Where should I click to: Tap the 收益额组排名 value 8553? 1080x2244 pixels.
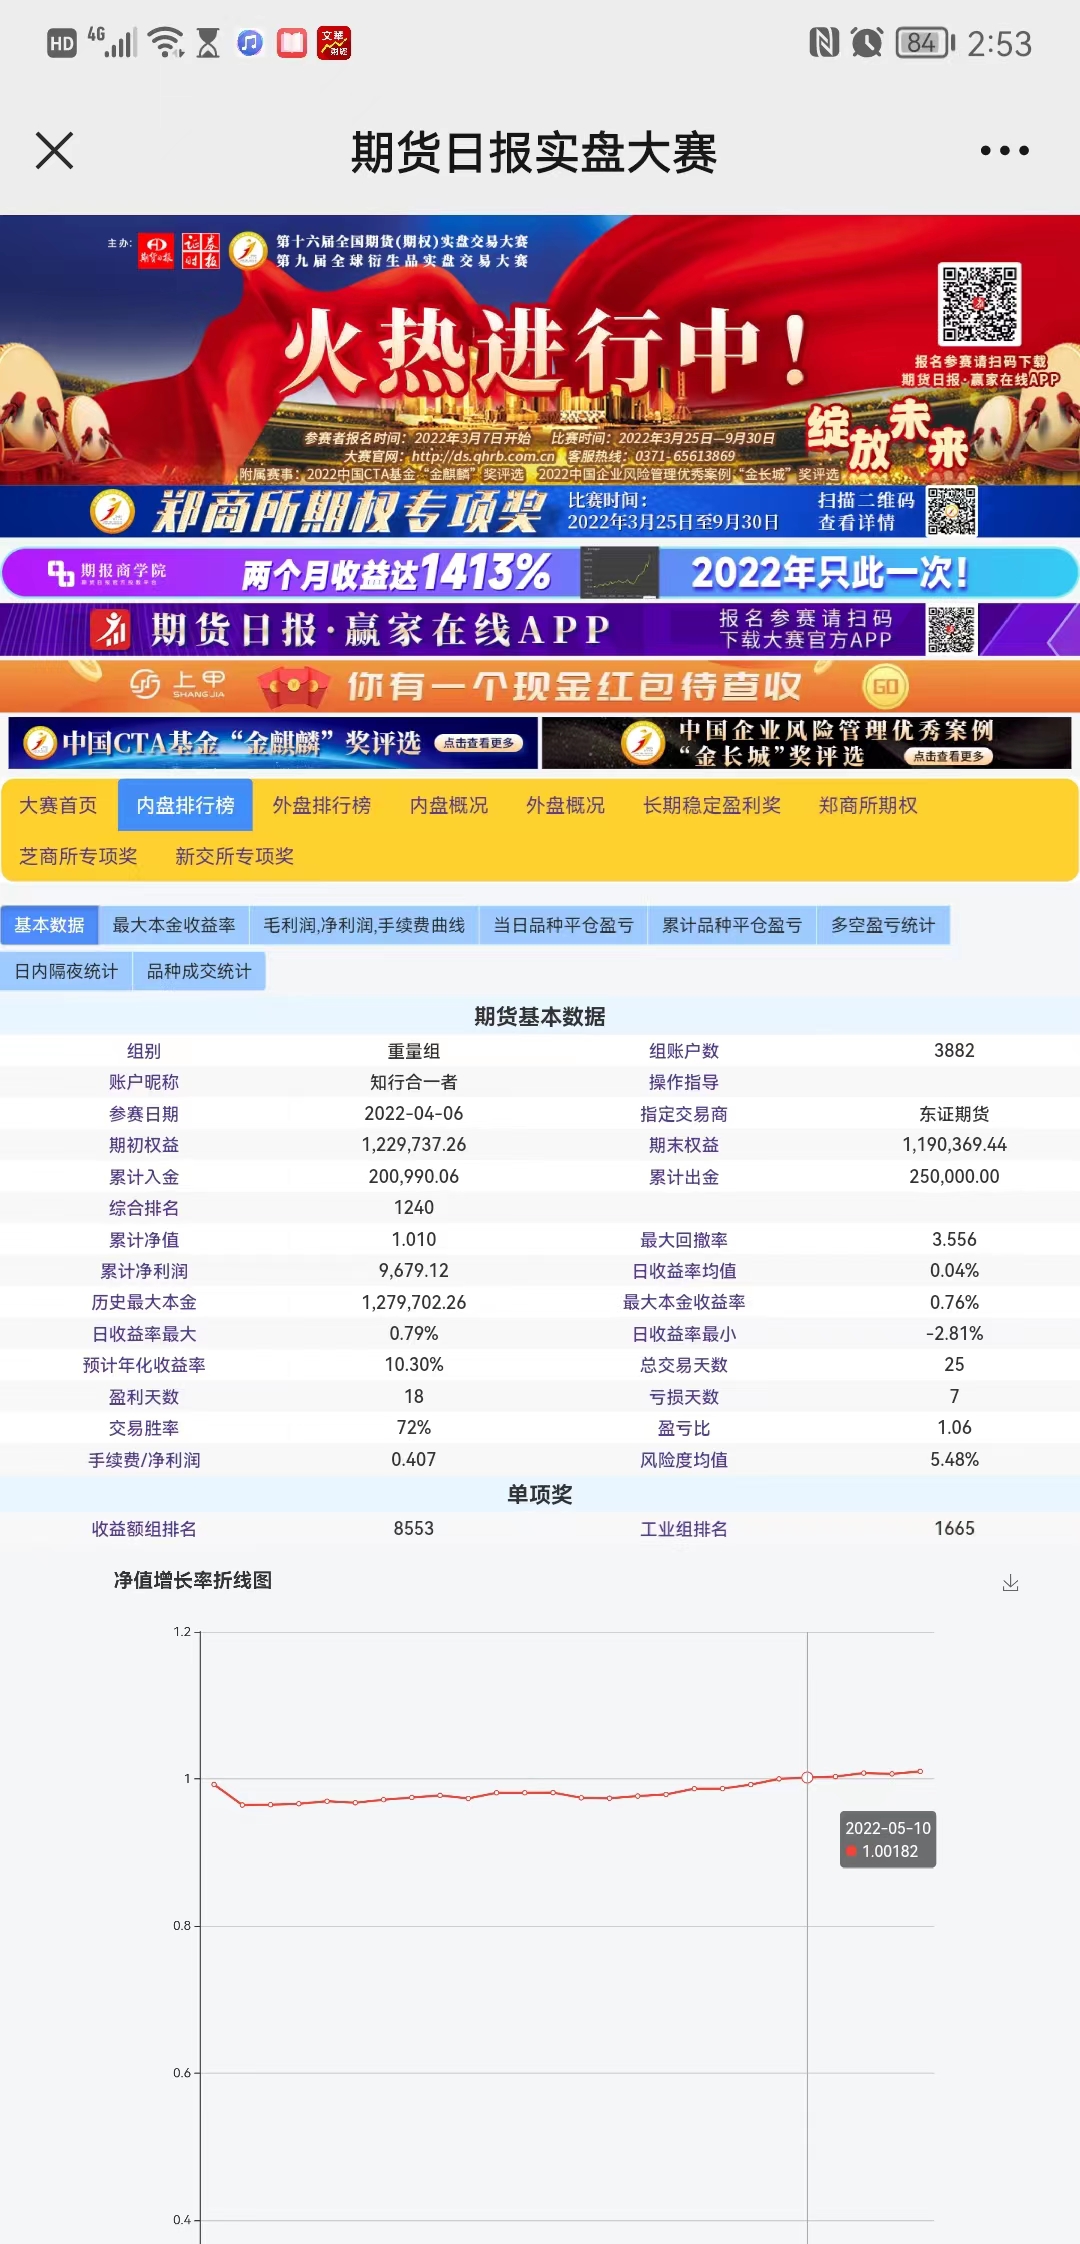[413, 1528]
